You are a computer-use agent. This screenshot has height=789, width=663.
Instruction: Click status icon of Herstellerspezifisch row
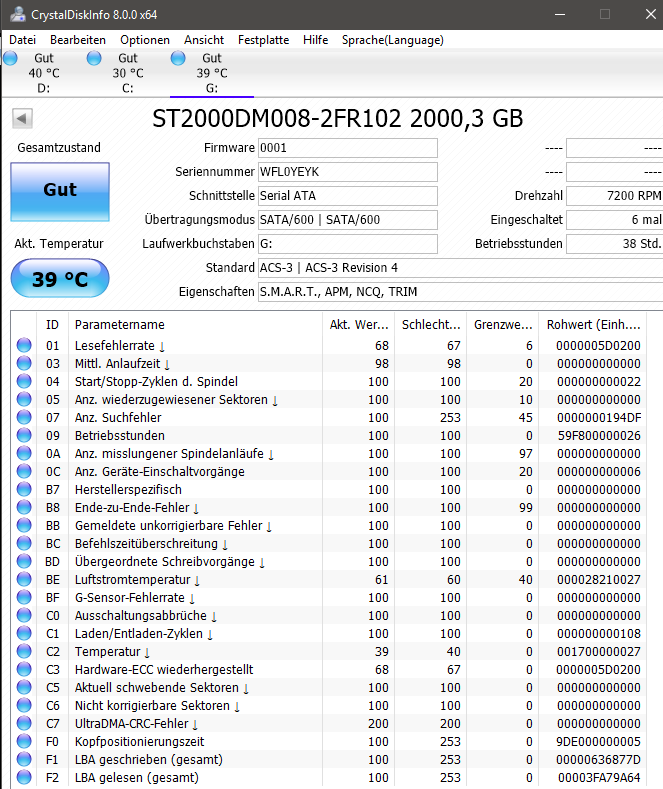tap(24, 489)
